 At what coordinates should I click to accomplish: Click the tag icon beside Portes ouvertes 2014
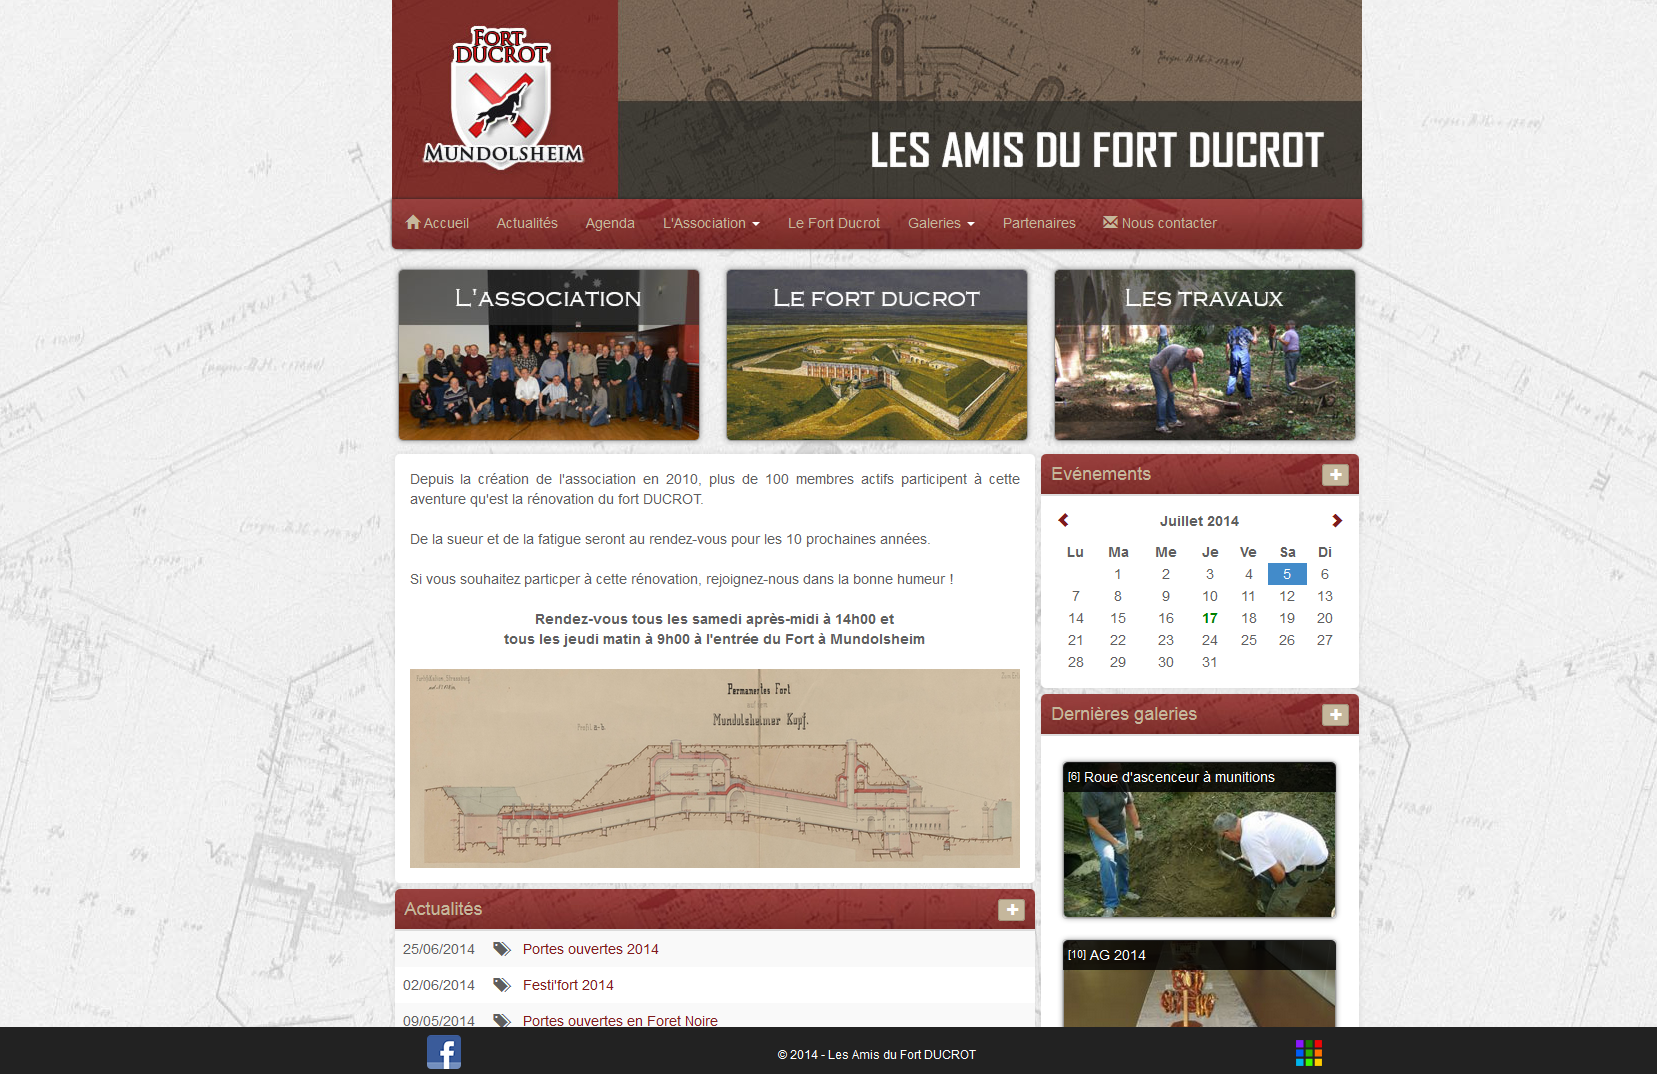tap(502, 949)
